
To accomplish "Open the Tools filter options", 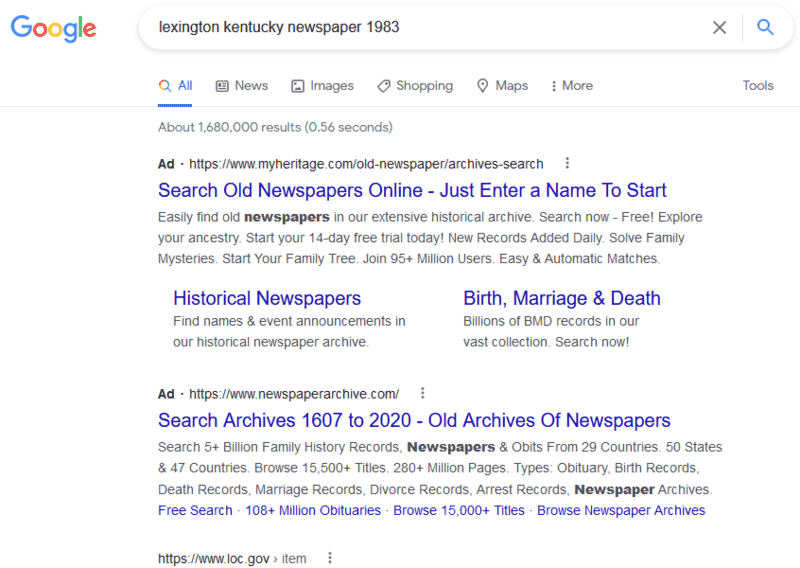I will coord(757,86).
